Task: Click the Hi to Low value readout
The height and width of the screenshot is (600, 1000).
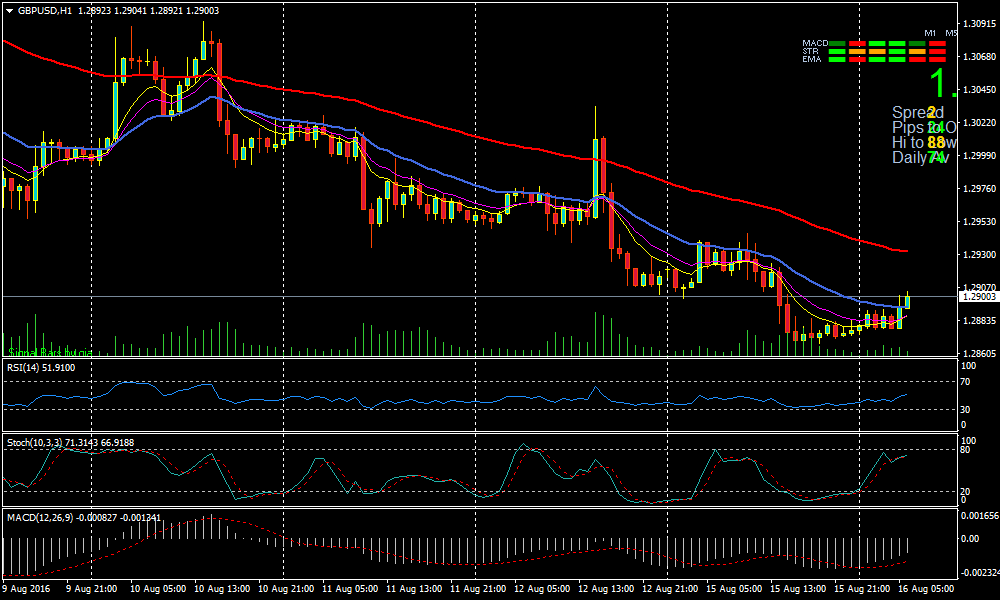Action: tap(936, 142)
